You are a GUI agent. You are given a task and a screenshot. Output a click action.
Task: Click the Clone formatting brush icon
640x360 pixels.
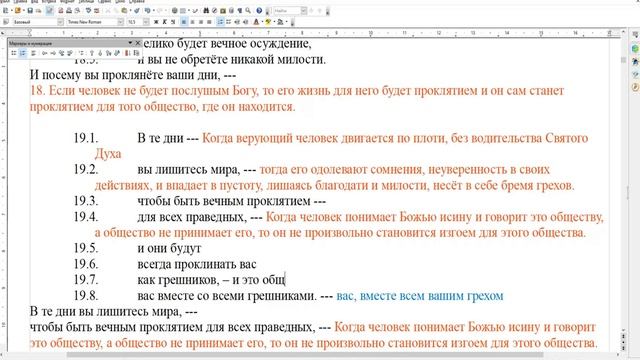coord(137,11)
